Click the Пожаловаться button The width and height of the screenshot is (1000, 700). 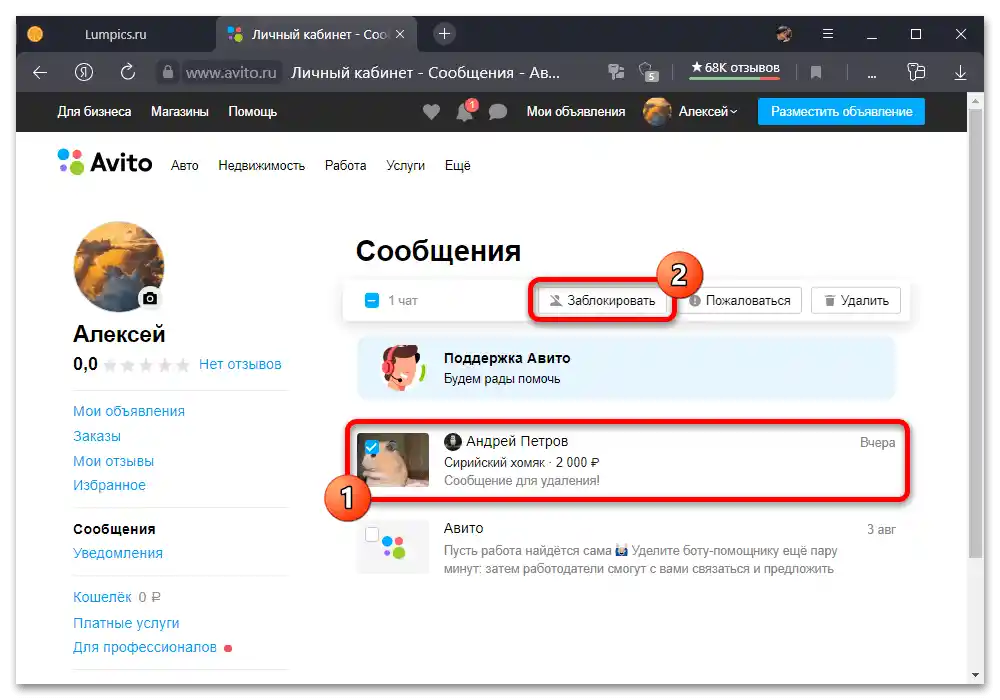tap(740, 300)
